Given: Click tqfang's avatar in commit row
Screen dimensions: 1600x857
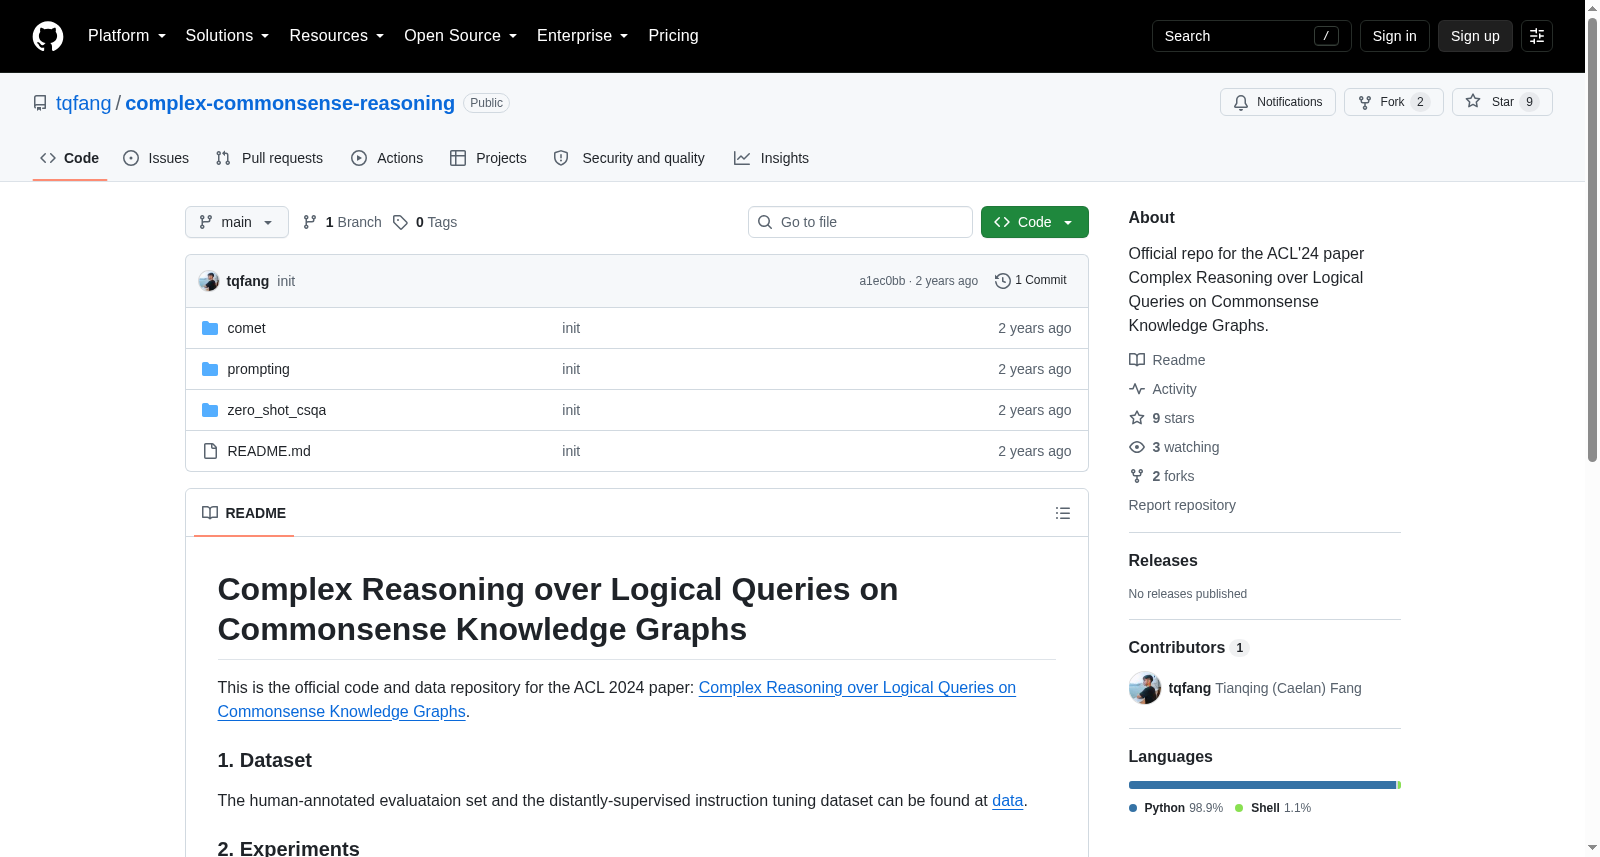Looking at the screenshot, I should [209, 281].
